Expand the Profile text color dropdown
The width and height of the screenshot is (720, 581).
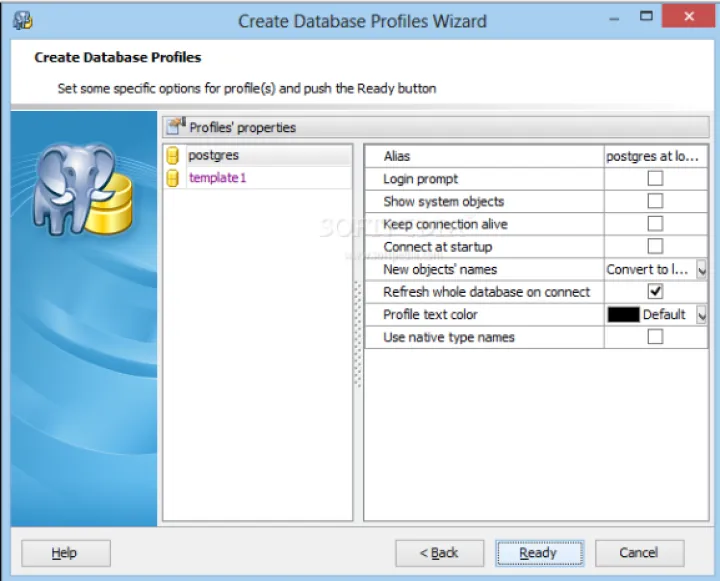(701, 315)
